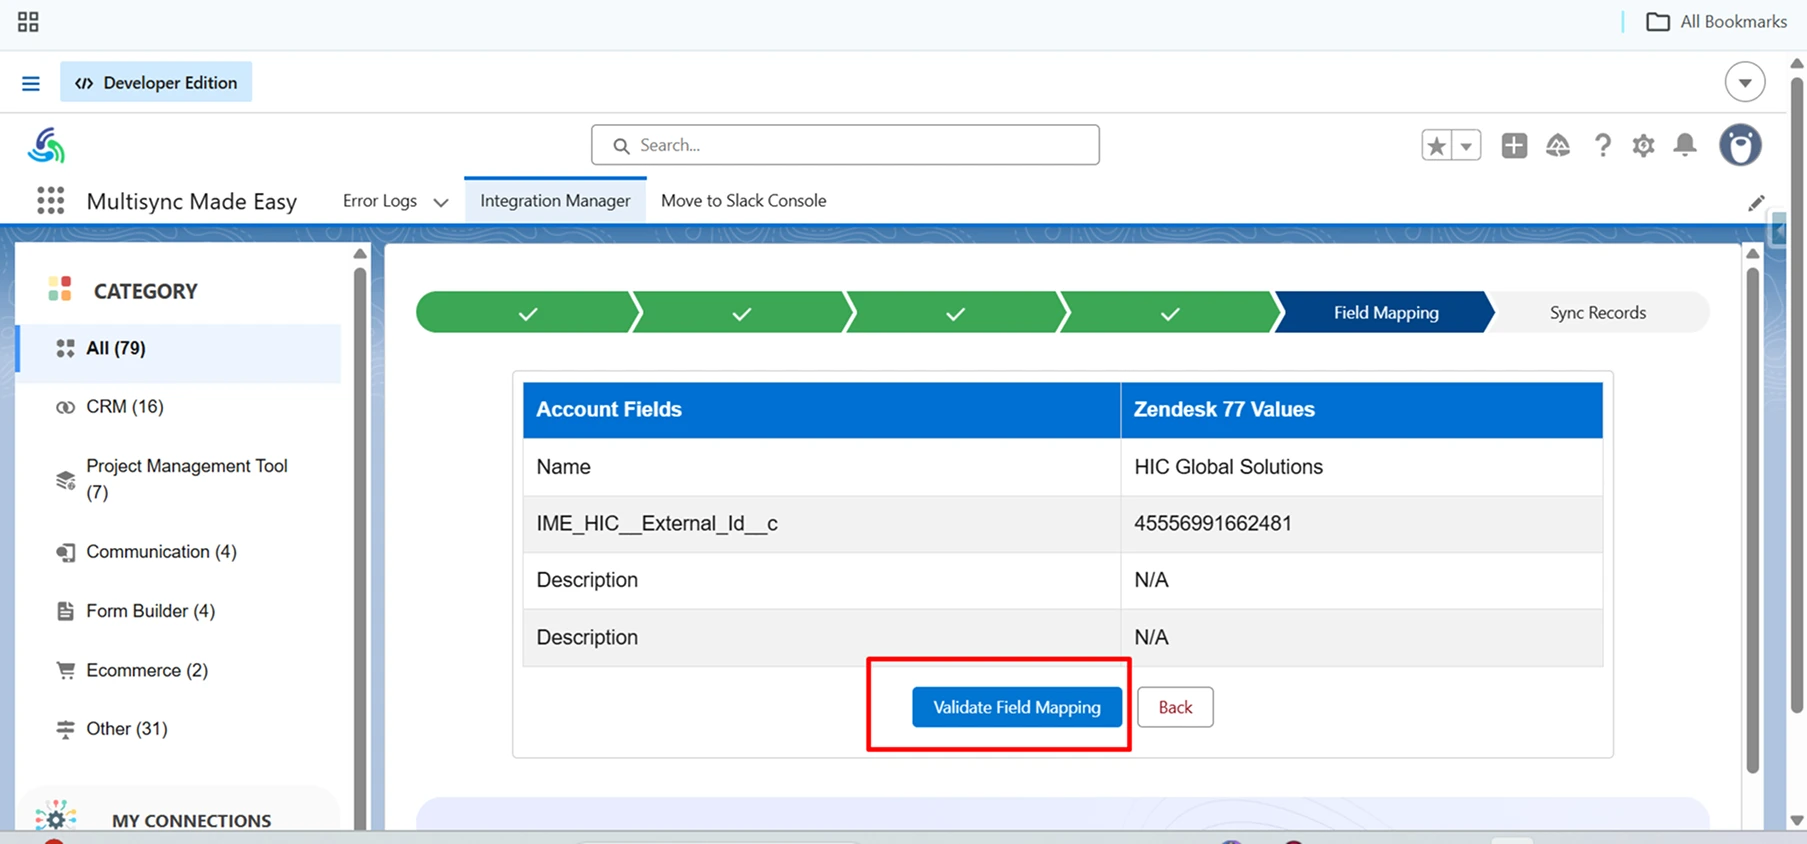Expand the Error Logs tab chevron
Image resolution: width=1807 pixels, height=844 pixels.
441,202
